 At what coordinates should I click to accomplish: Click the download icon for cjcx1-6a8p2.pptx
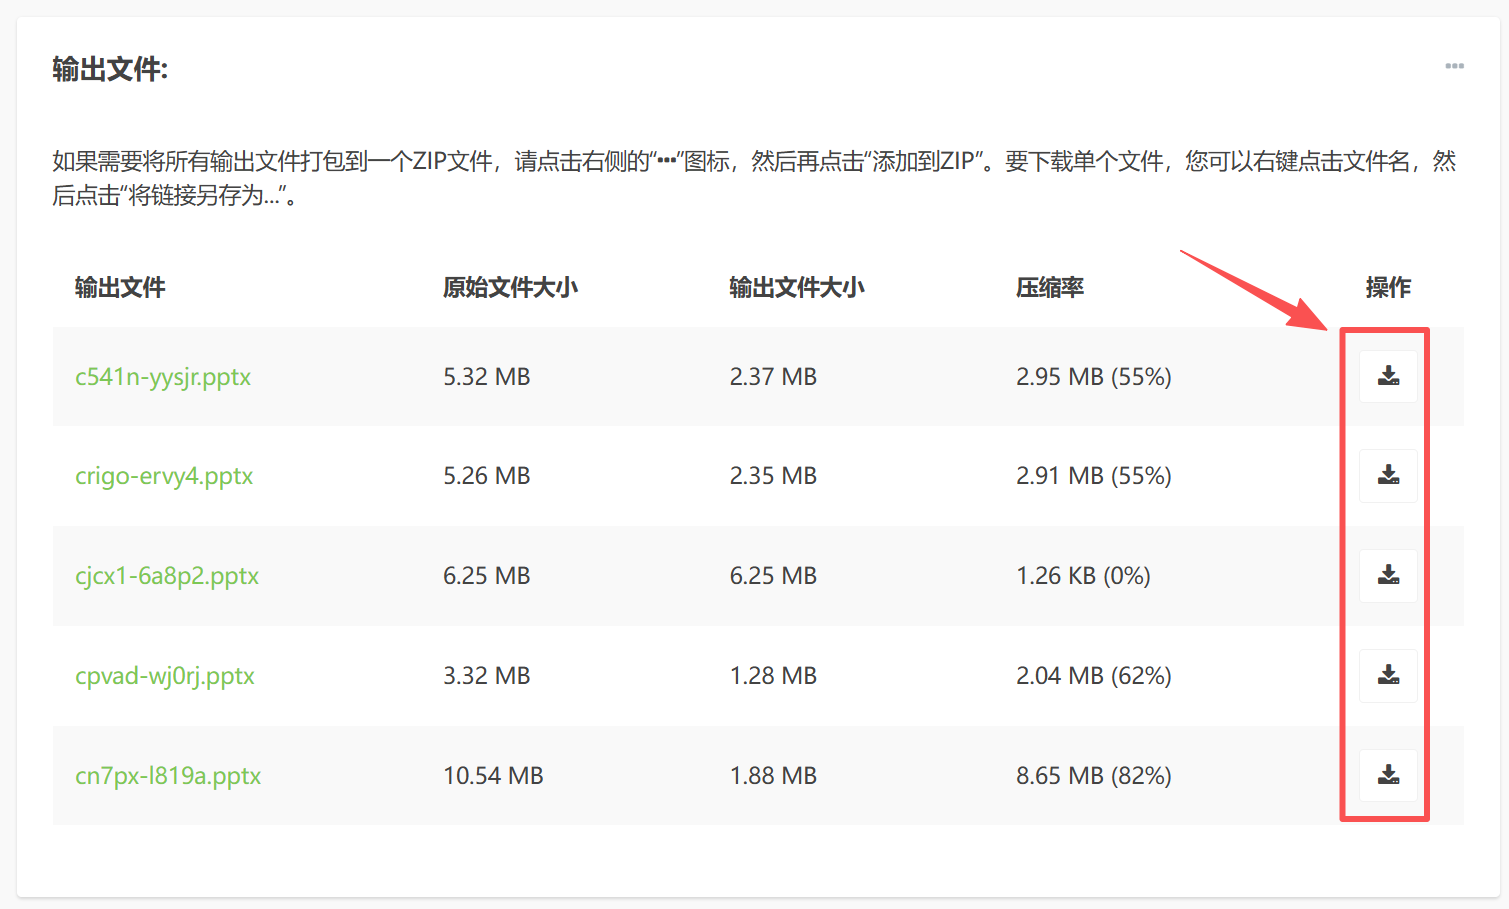click(x=1388, y=575)
